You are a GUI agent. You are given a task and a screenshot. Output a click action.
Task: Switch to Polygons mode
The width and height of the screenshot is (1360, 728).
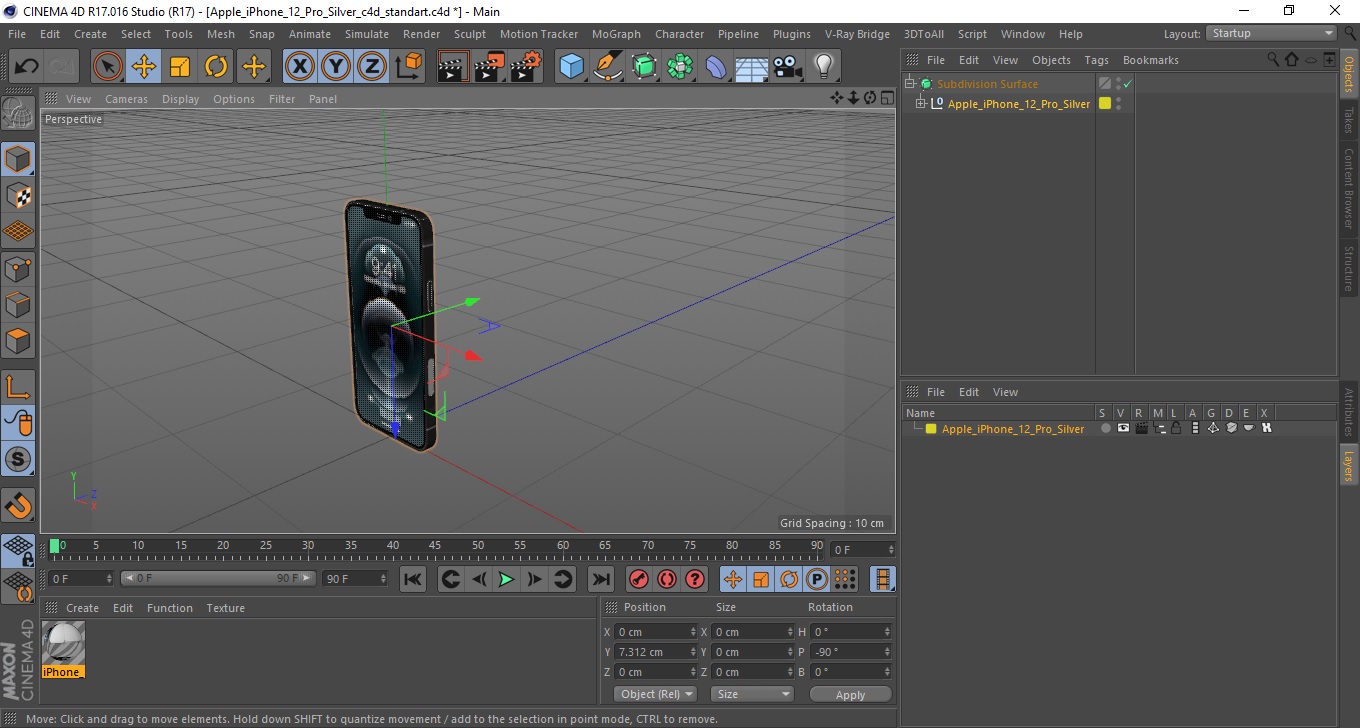(x=19, y=341)
